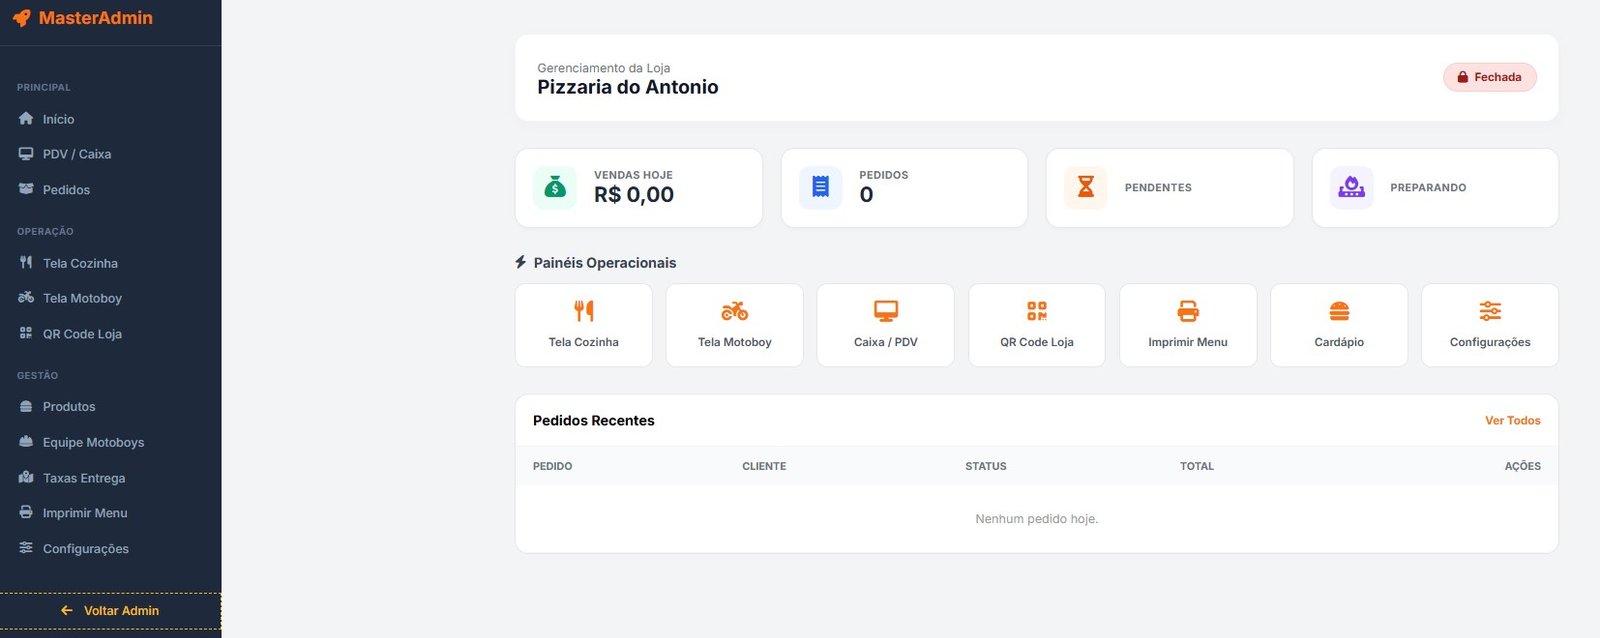1600x638 pixels.
Task: Click the Ver Todos link
Action: point(1512,421)
